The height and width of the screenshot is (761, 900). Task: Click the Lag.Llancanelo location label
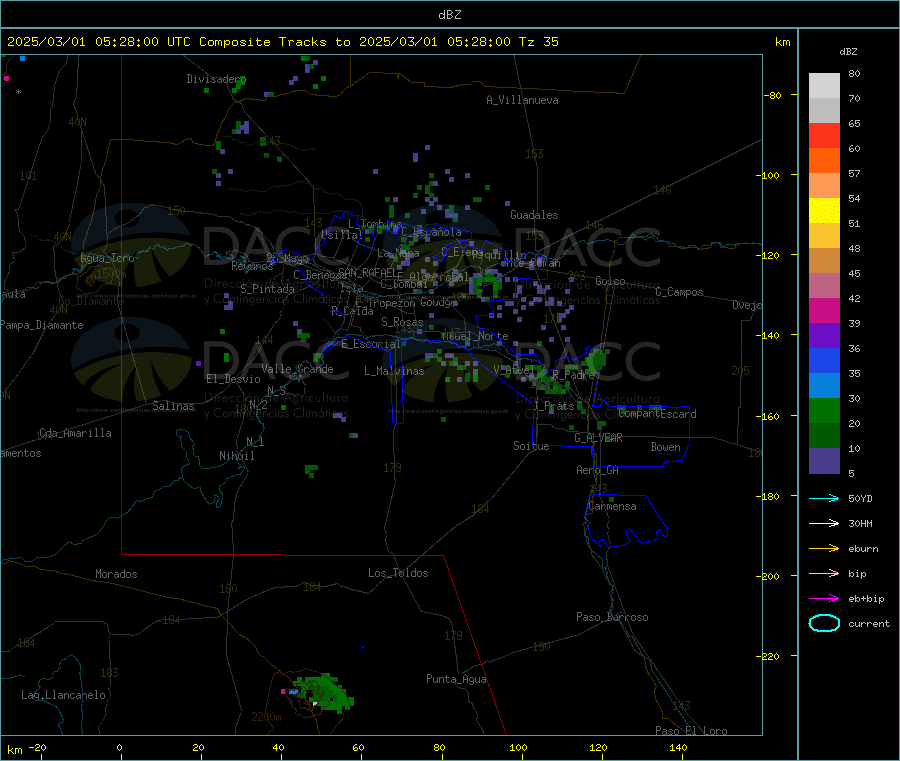pyautogui.click(x=63, y=695)
